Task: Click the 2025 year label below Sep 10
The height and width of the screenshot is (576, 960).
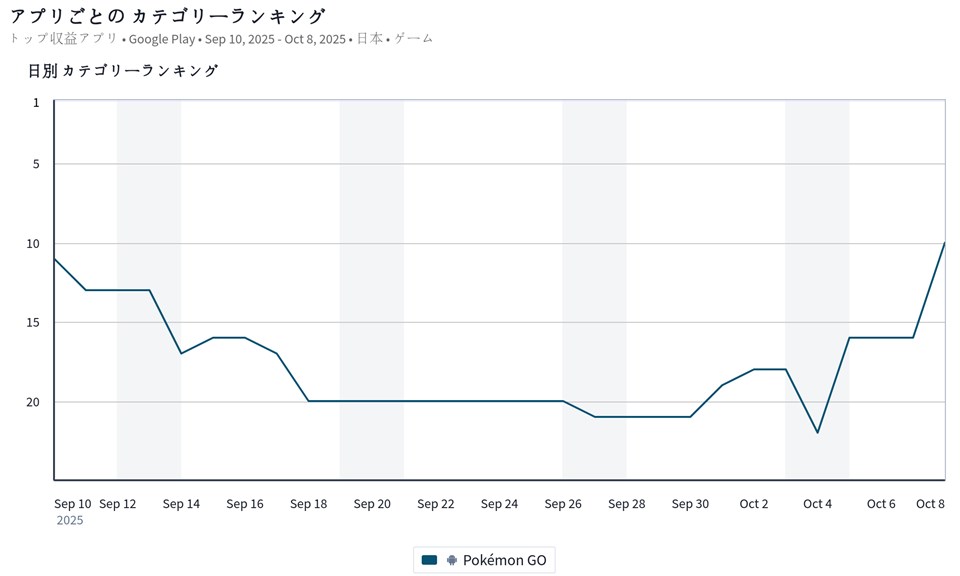Action: coord(70,521)
